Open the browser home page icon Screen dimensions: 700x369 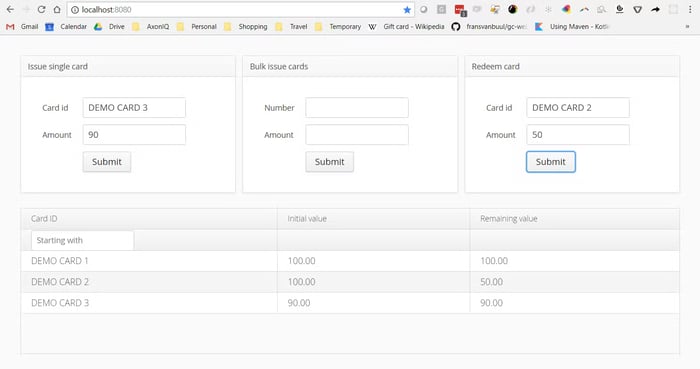pyautogui.click(x=57, y=9)
